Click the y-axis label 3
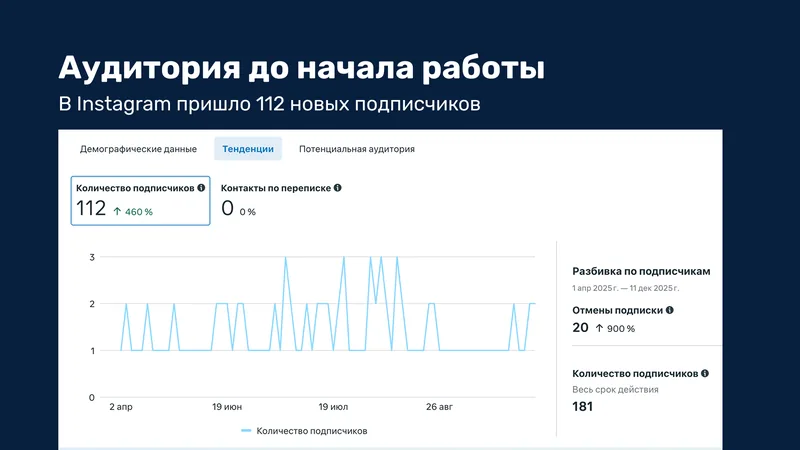This screenshot has height=450, width=800. click(92, 257)
